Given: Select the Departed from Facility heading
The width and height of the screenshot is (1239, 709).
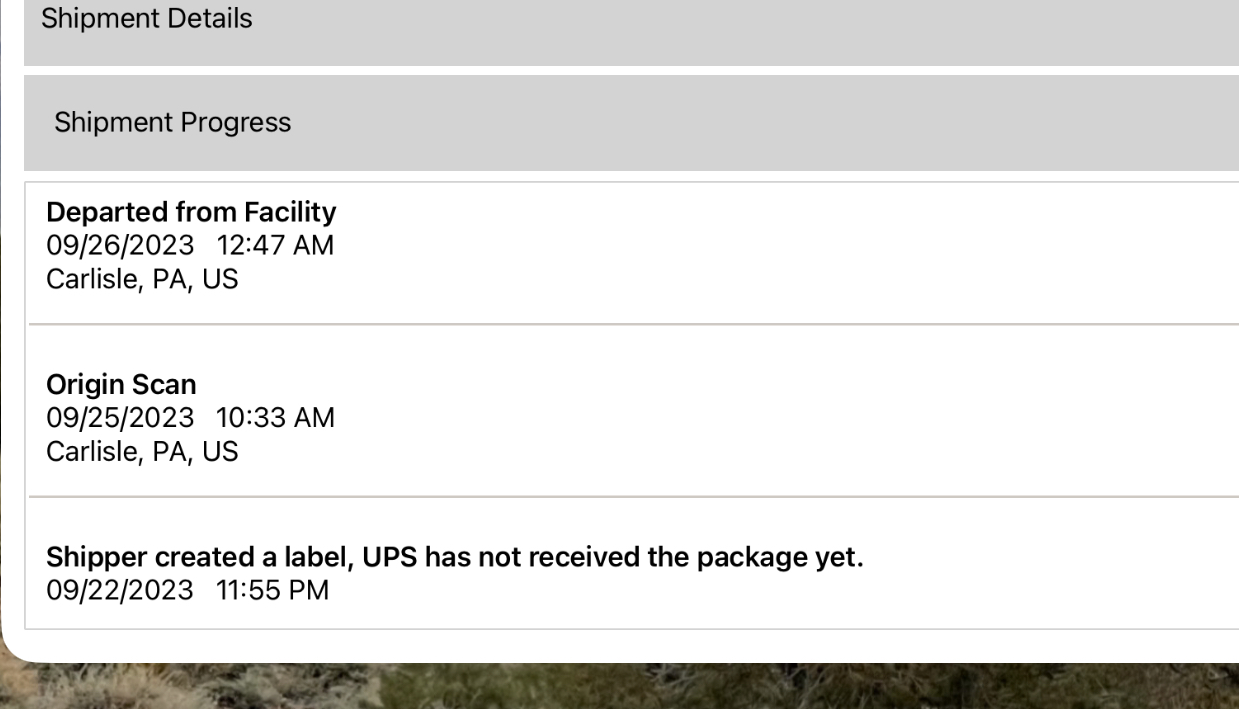Looking at the screenshot, I should [191, 212].
